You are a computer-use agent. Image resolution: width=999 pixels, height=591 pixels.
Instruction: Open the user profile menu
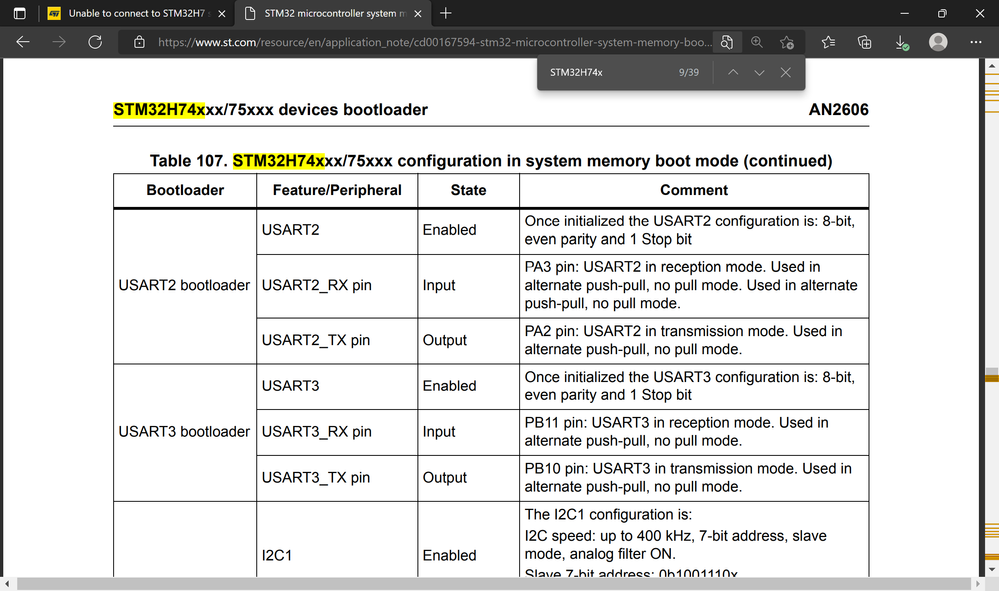[x=938, y=42]
